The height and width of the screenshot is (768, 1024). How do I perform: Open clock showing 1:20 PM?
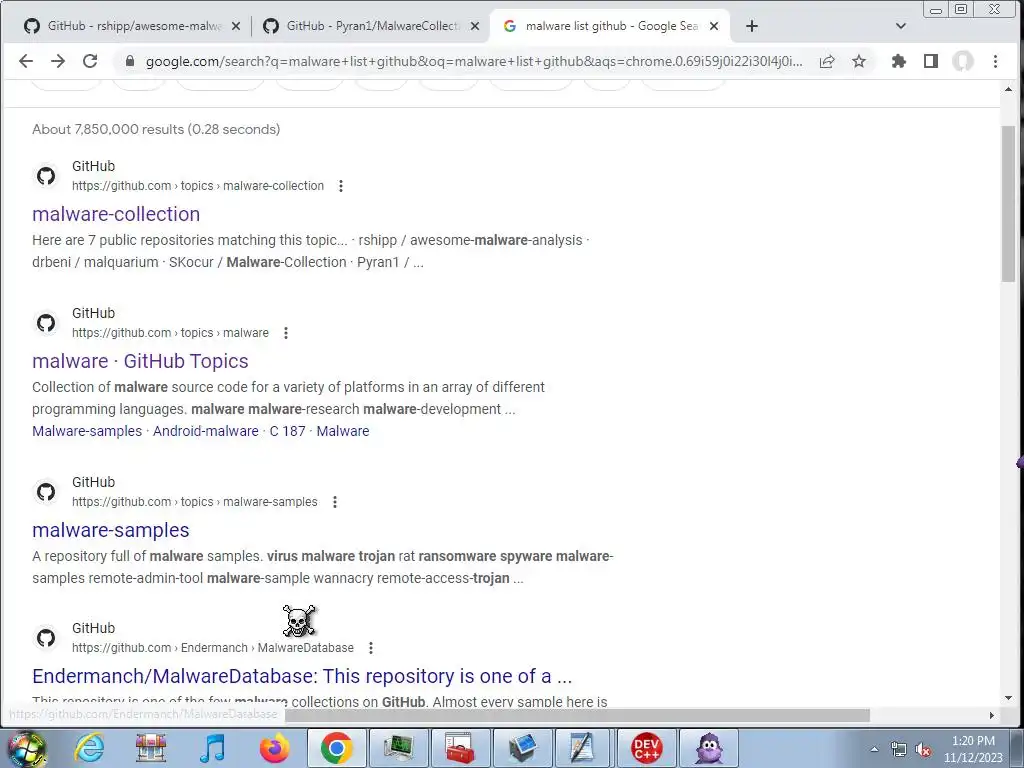[973, 749]
